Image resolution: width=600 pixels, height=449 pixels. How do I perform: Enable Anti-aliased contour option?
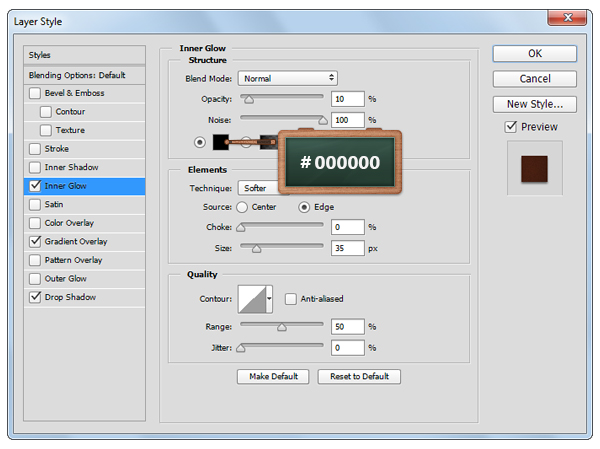[x=291, y=298]
